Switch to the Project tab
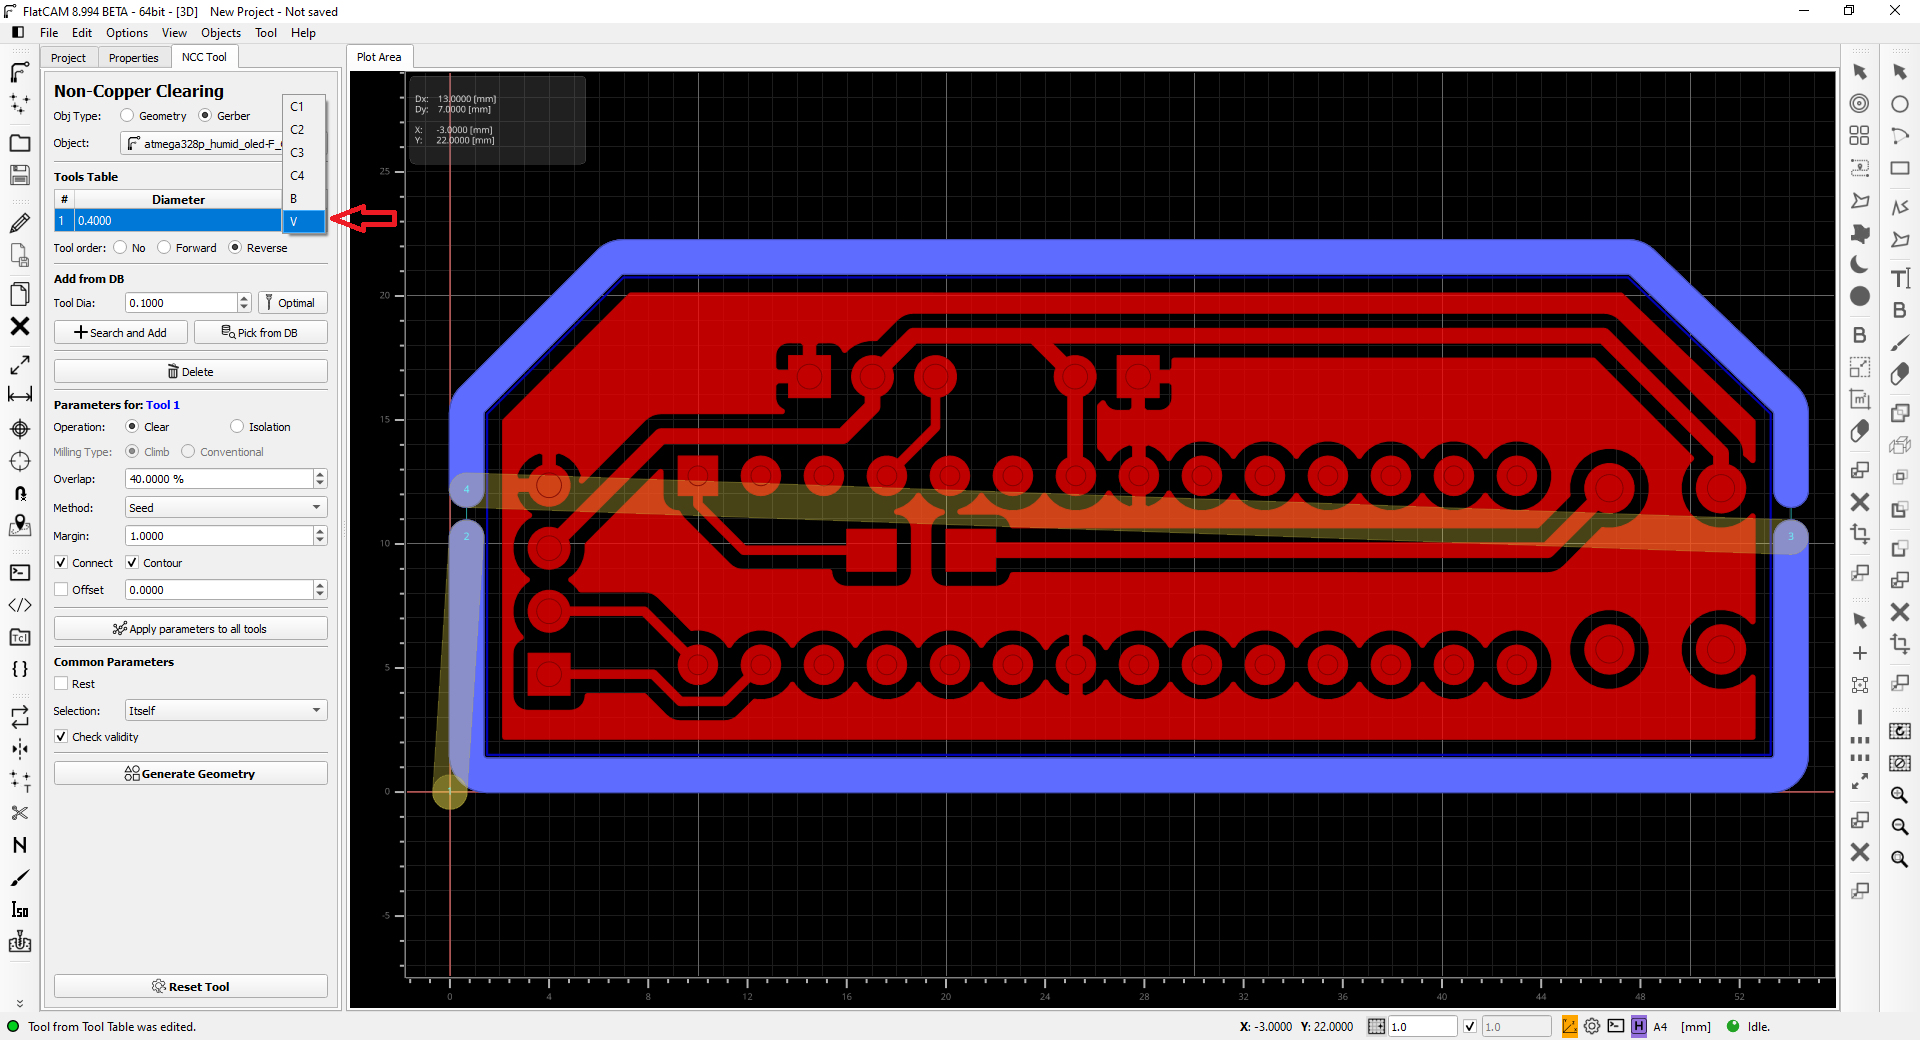 click(x=69, y=58)
